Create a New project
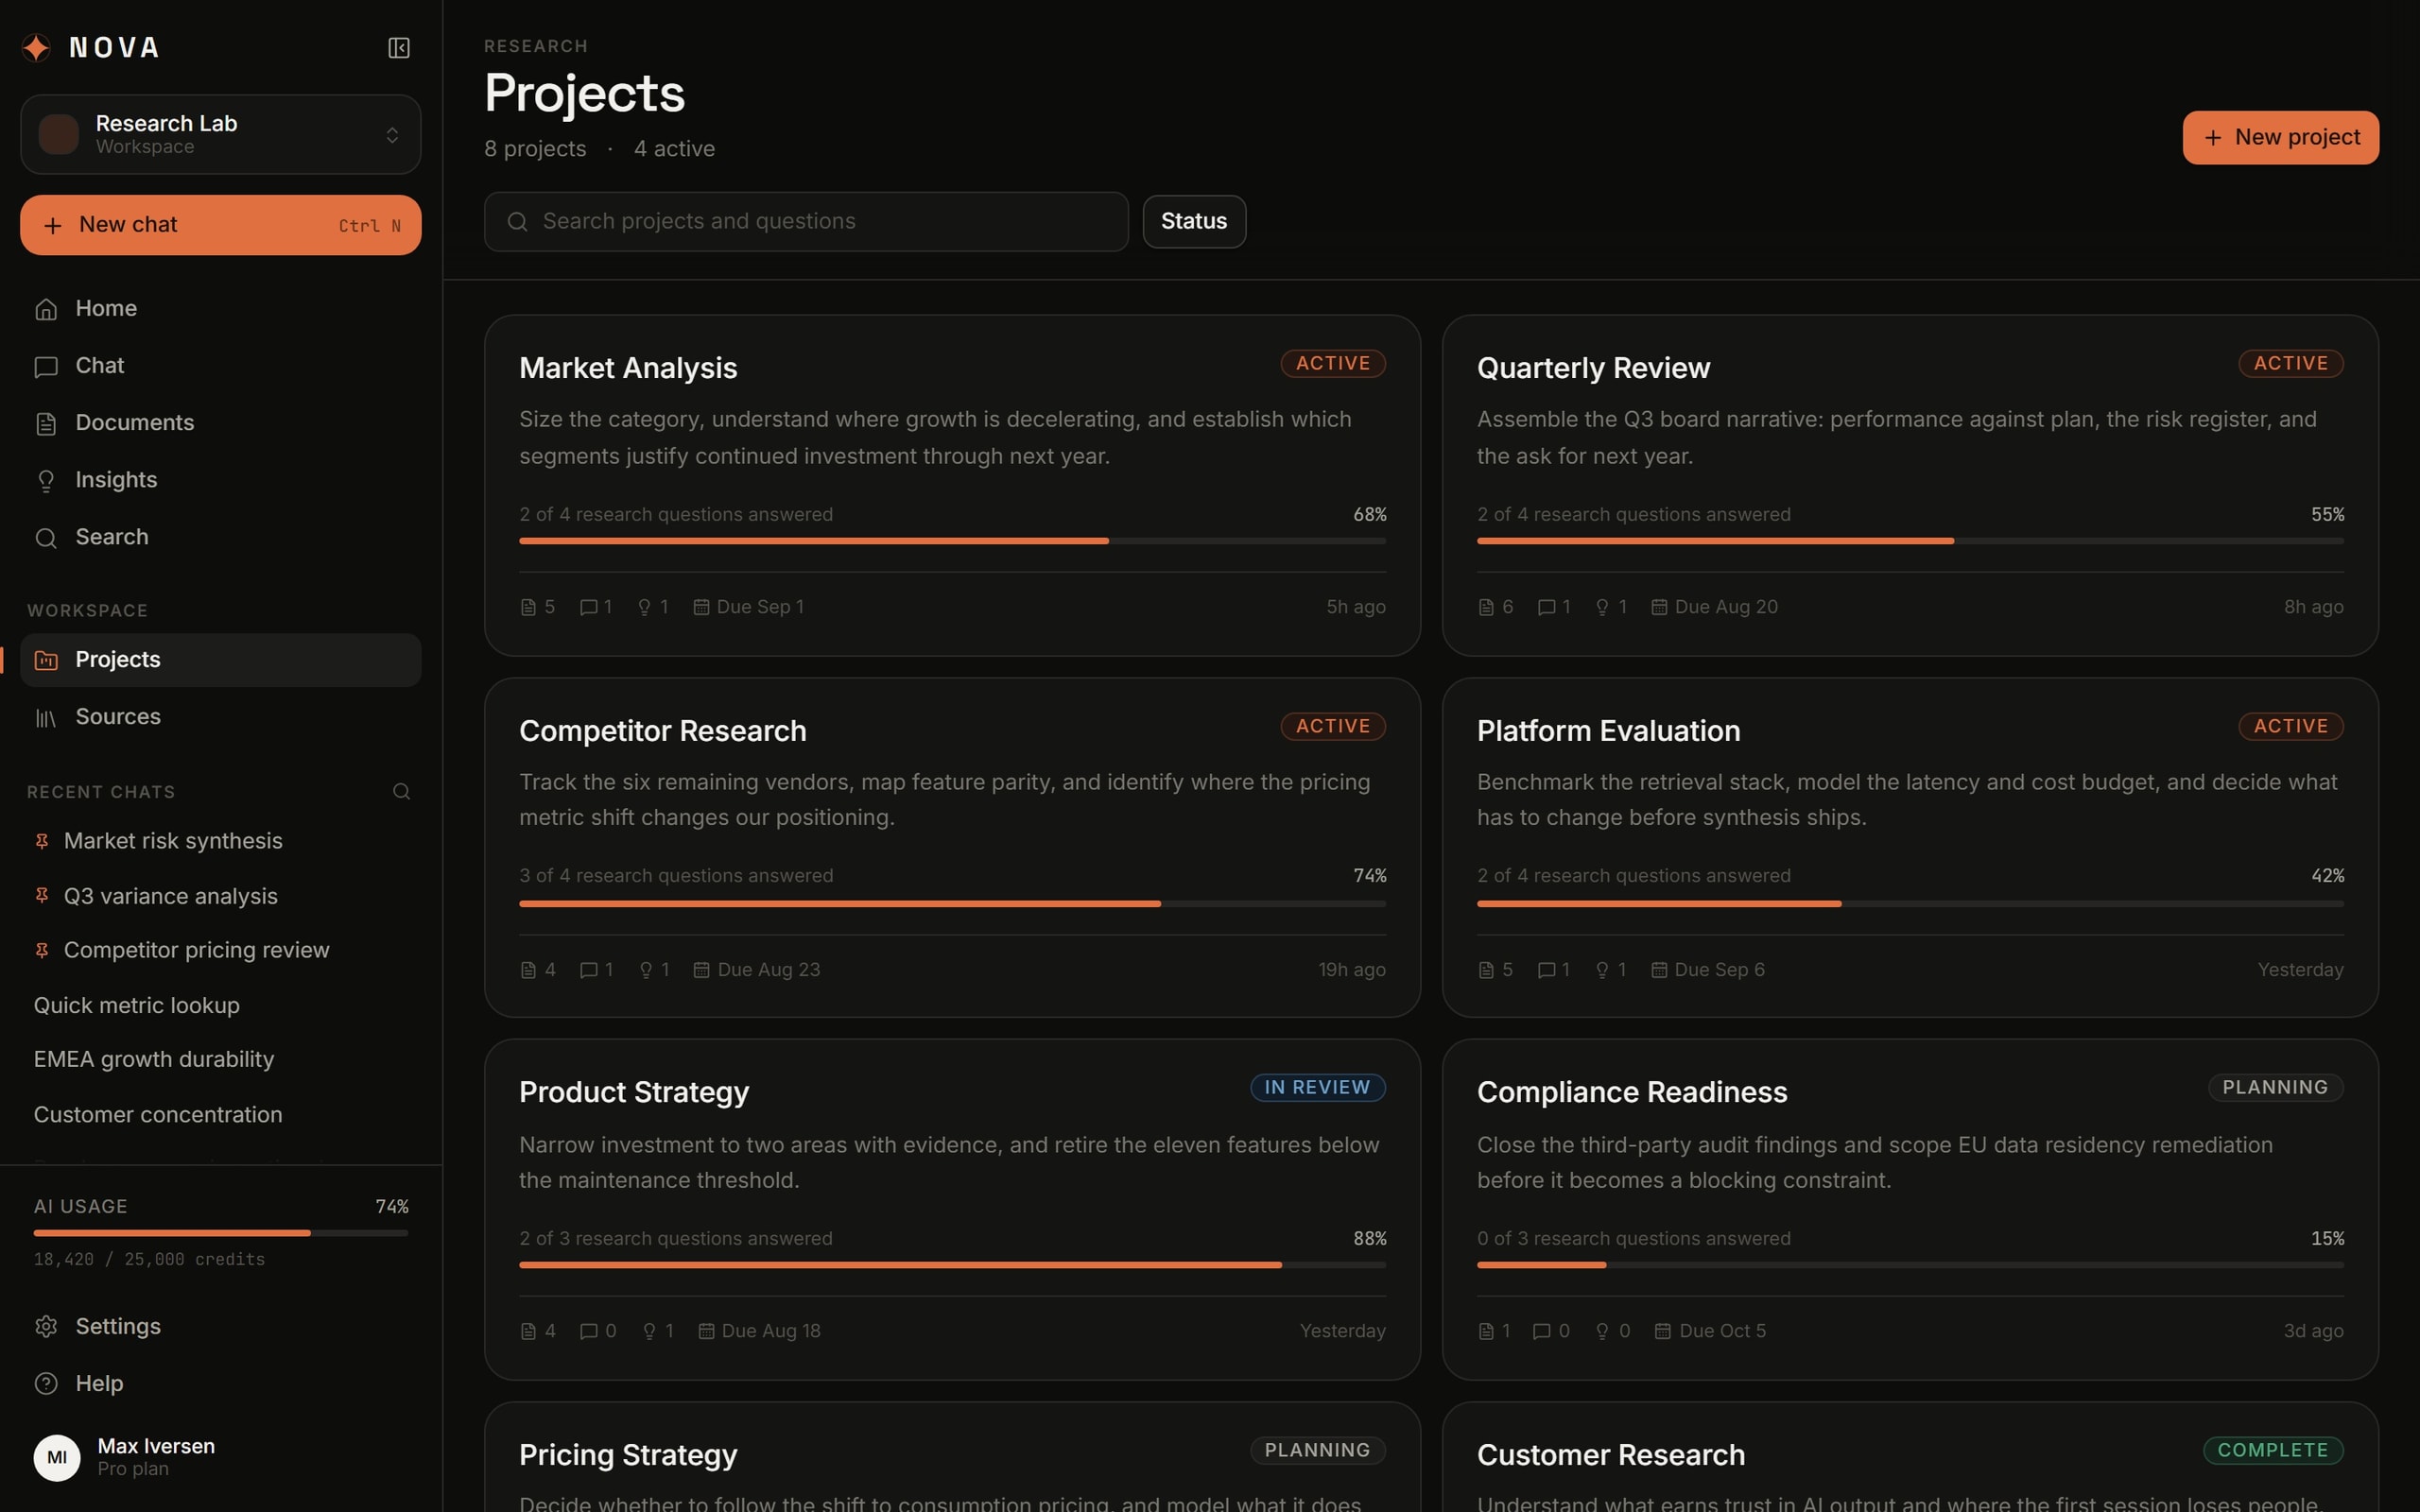This screenshot has width=2420, height=1512. point(2280,138)
